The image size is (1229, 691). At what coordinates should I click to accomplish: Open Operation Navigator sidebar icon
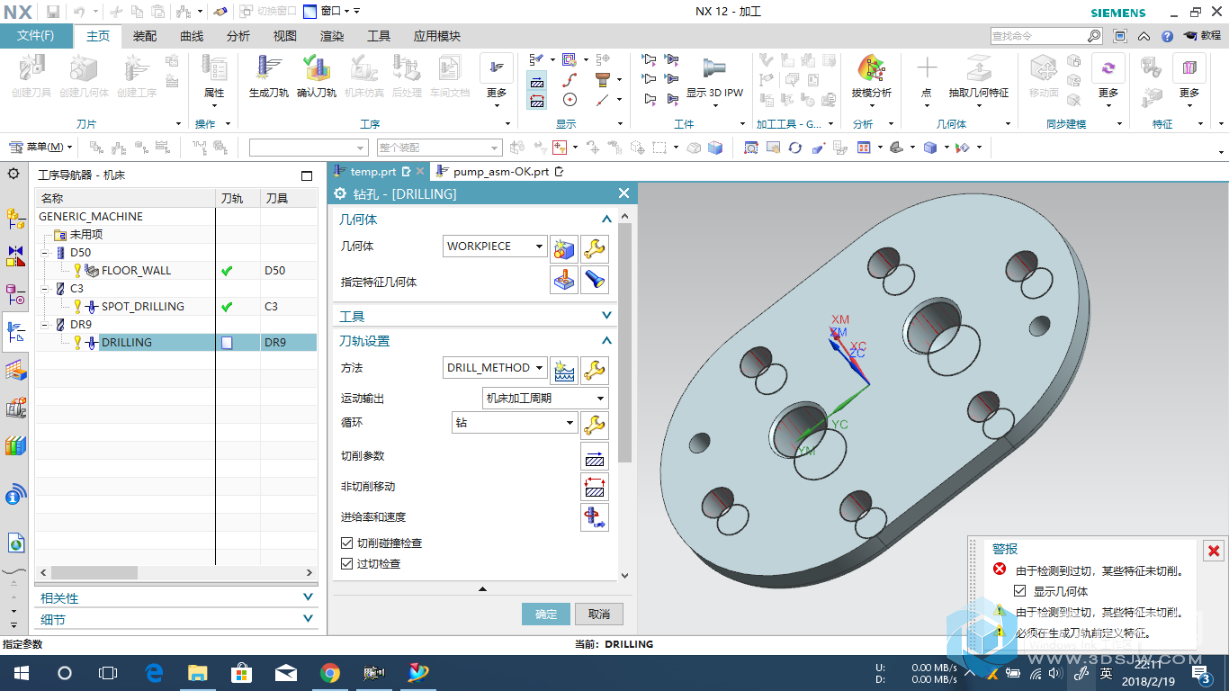coord(15,332)
